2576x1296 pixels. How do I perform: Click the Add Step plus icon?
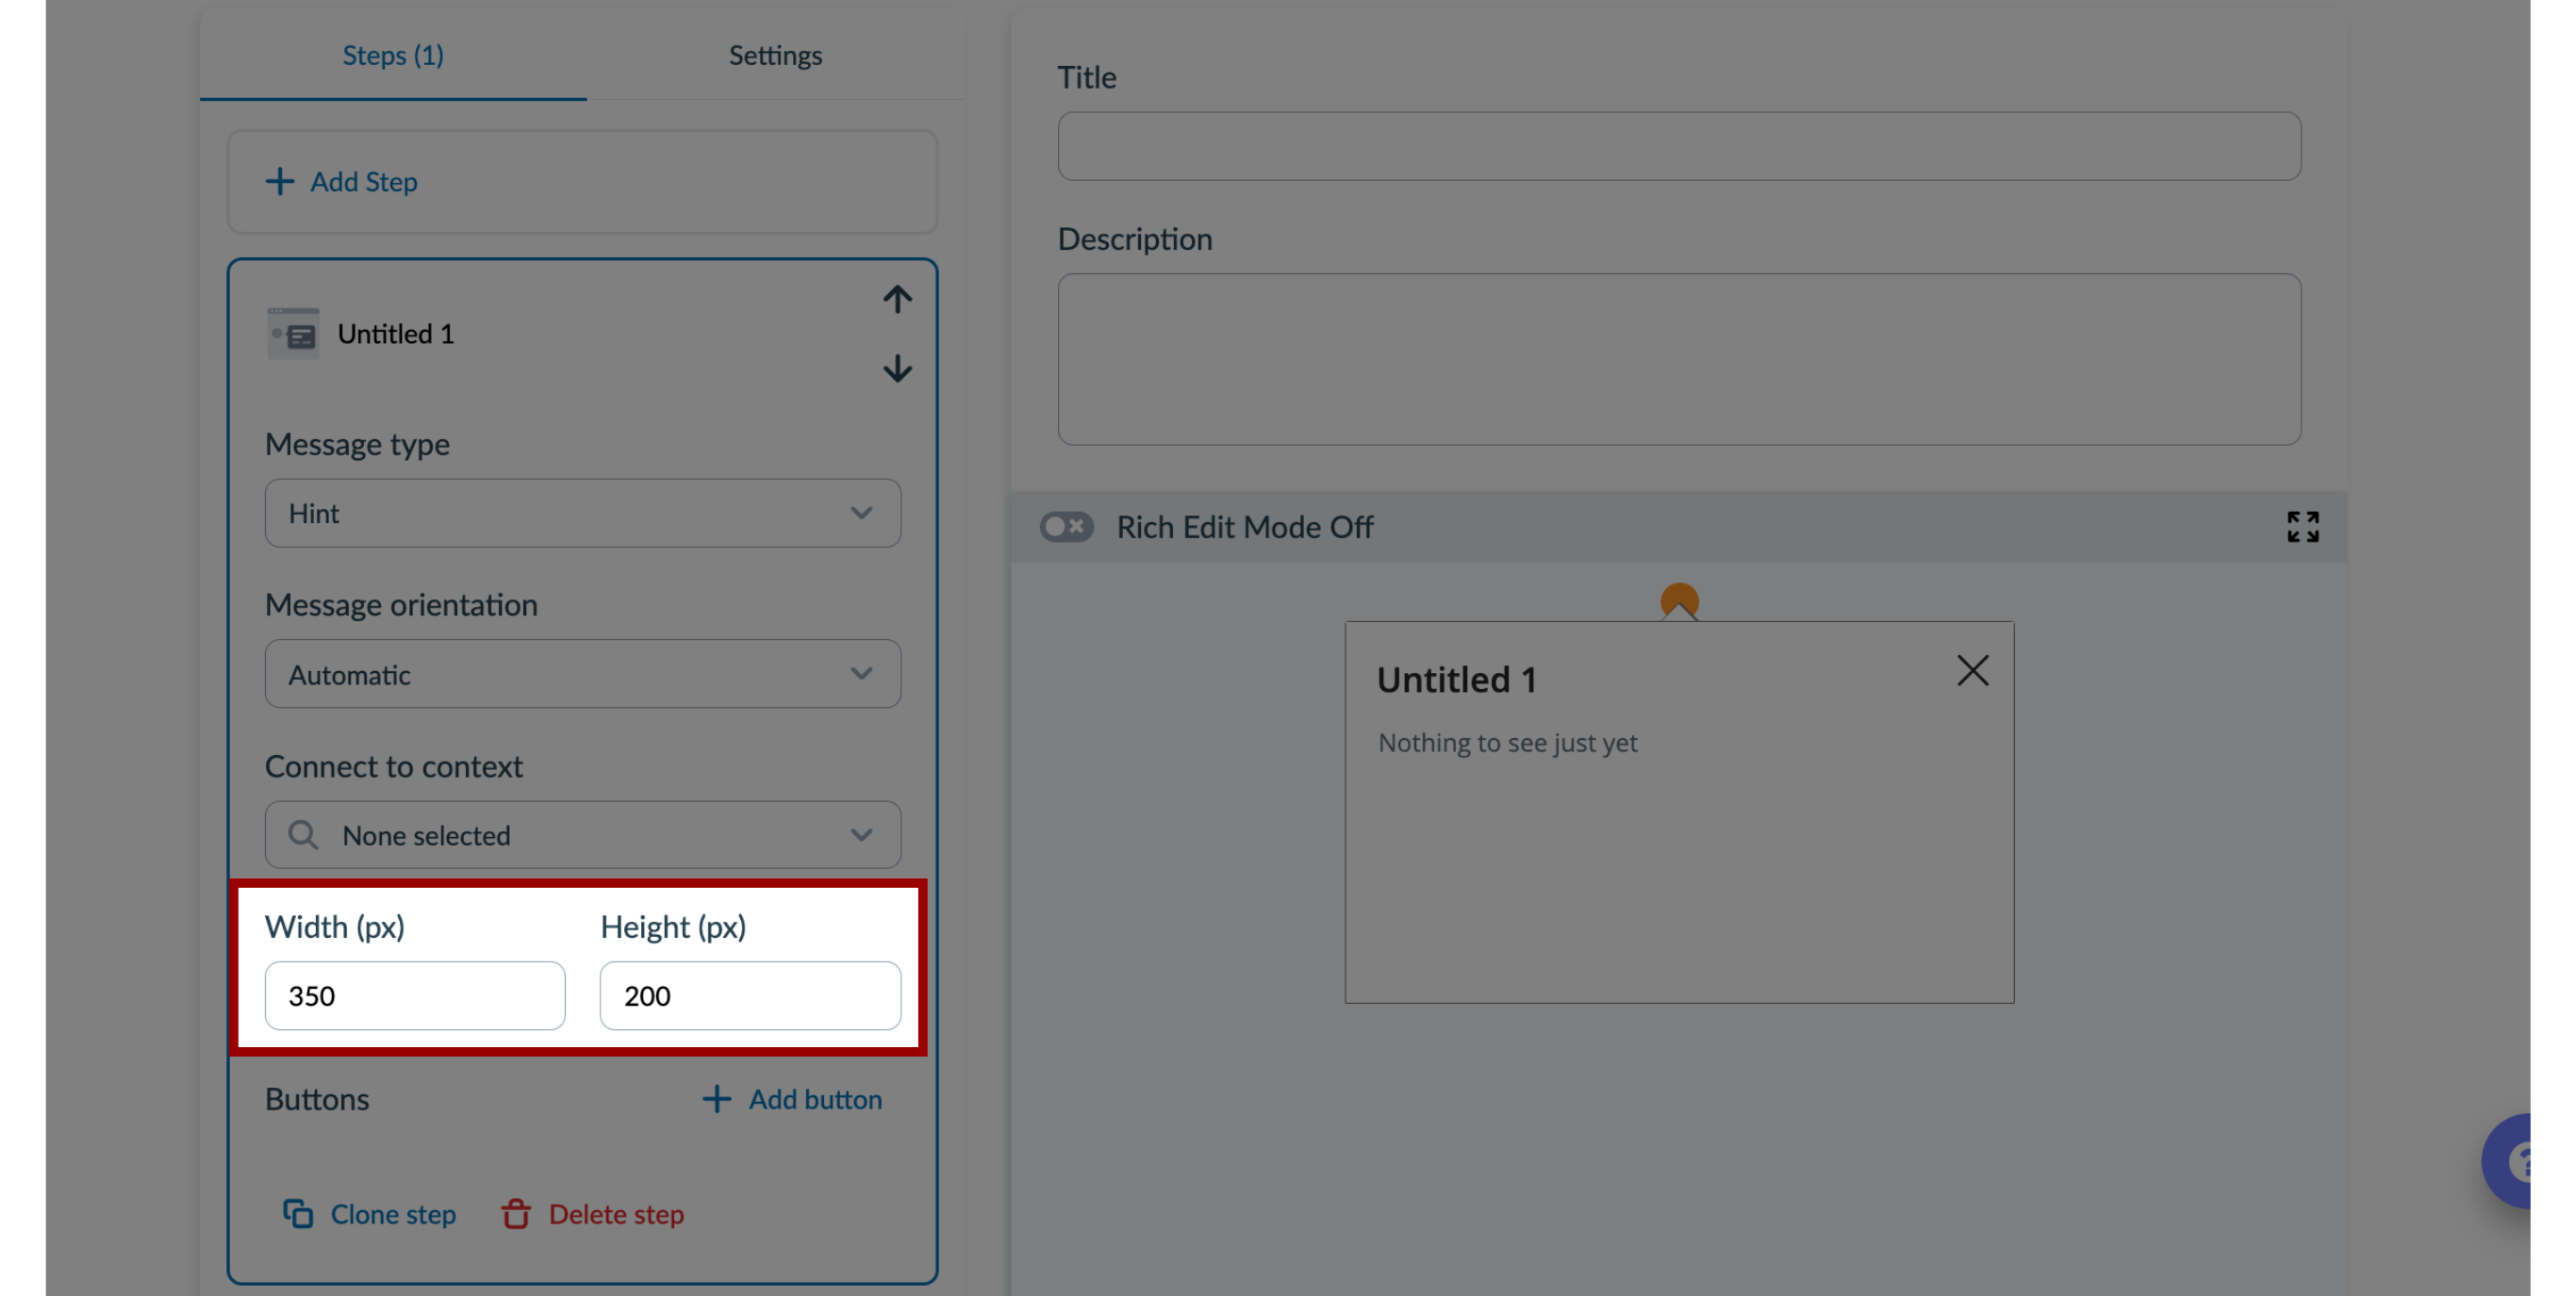pos(279,180)
